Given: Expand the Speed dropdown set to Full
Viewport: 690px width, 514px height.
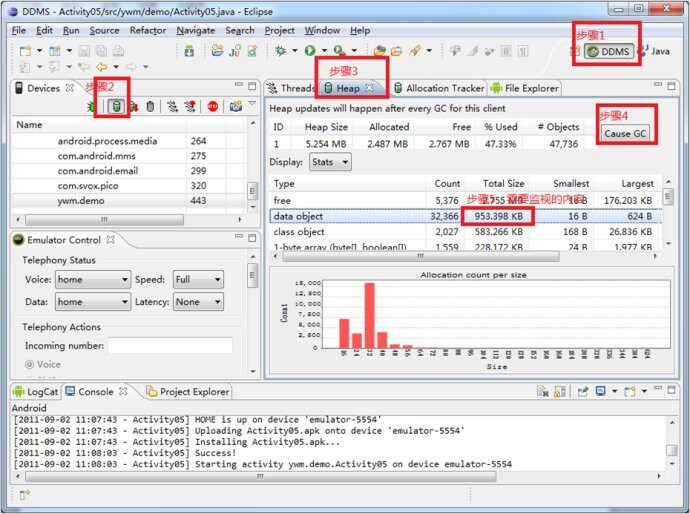Looking at the screenshot, I should 197,280.
